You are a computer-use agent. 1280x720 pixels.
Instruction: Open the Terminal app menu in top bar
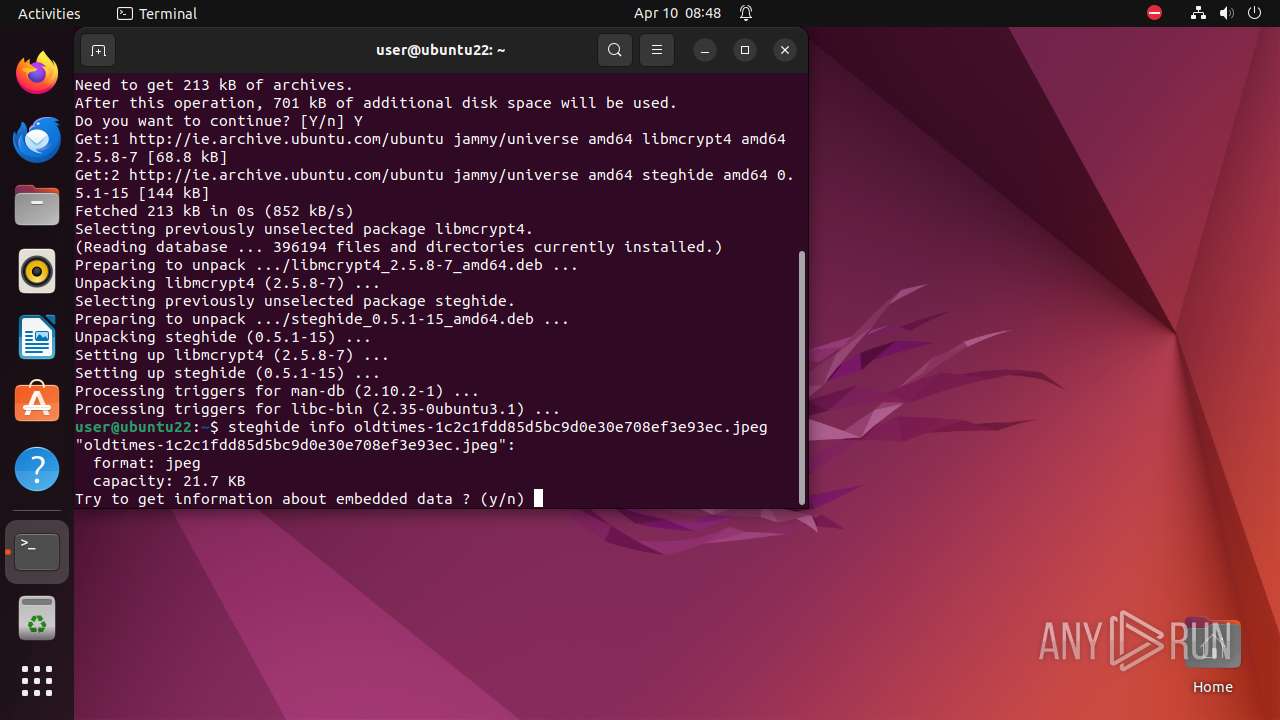[x=157, y=13]
